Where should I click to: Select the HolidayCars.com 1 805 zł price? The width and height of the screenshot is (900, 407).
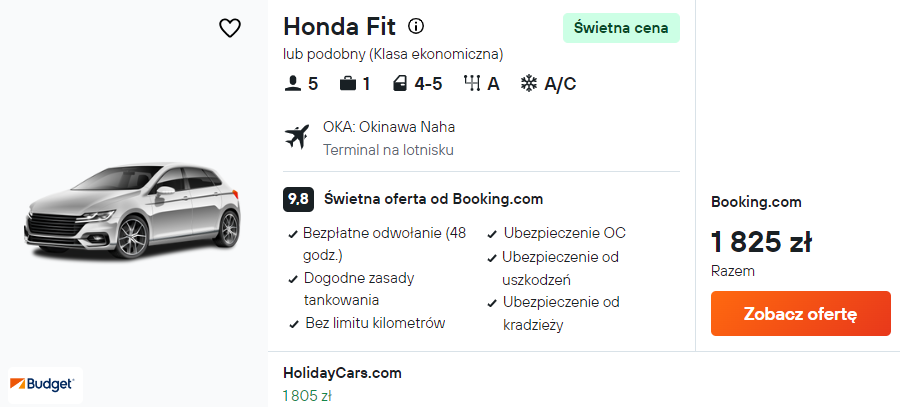tap(307, 396)
